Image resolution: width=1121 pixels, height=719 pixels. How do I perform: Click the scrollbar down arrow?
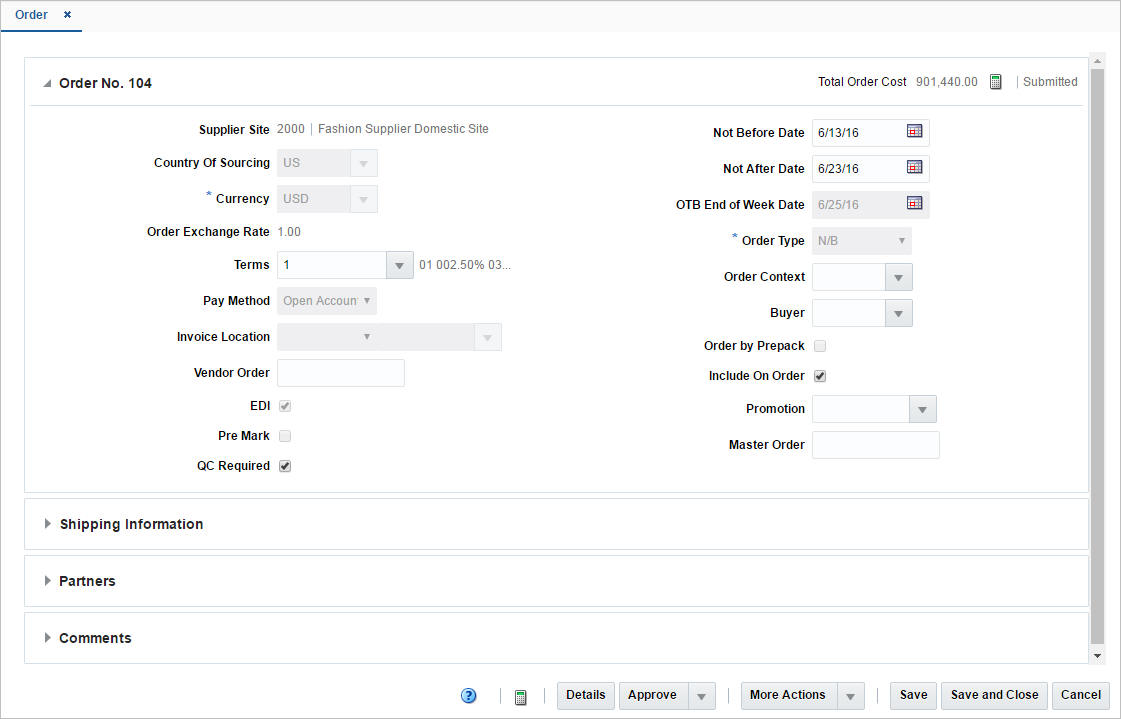click(1097, 655)
